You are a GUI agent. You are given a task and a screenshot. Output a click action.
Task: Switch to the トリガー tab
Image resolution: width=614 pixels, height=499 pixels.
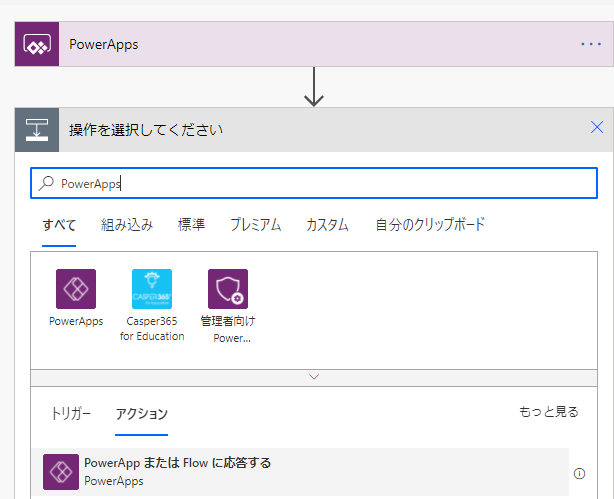click(71, 414)
